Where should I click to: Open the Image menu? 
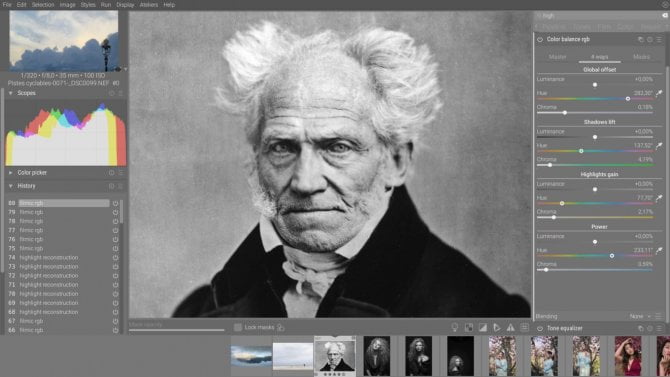67,5
